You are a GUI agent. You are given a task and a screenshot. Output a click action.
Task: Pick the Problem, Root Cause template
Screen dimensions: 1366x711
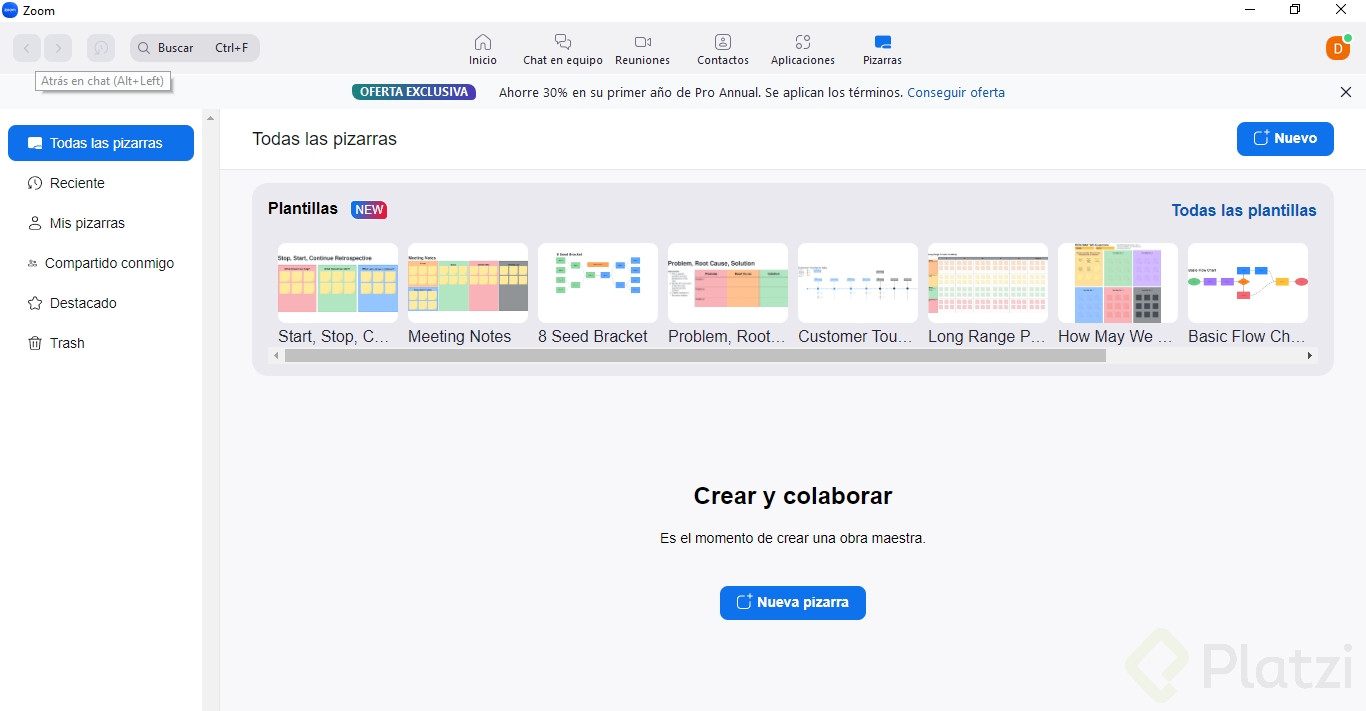pyautogui.click(x=728, y=294)
